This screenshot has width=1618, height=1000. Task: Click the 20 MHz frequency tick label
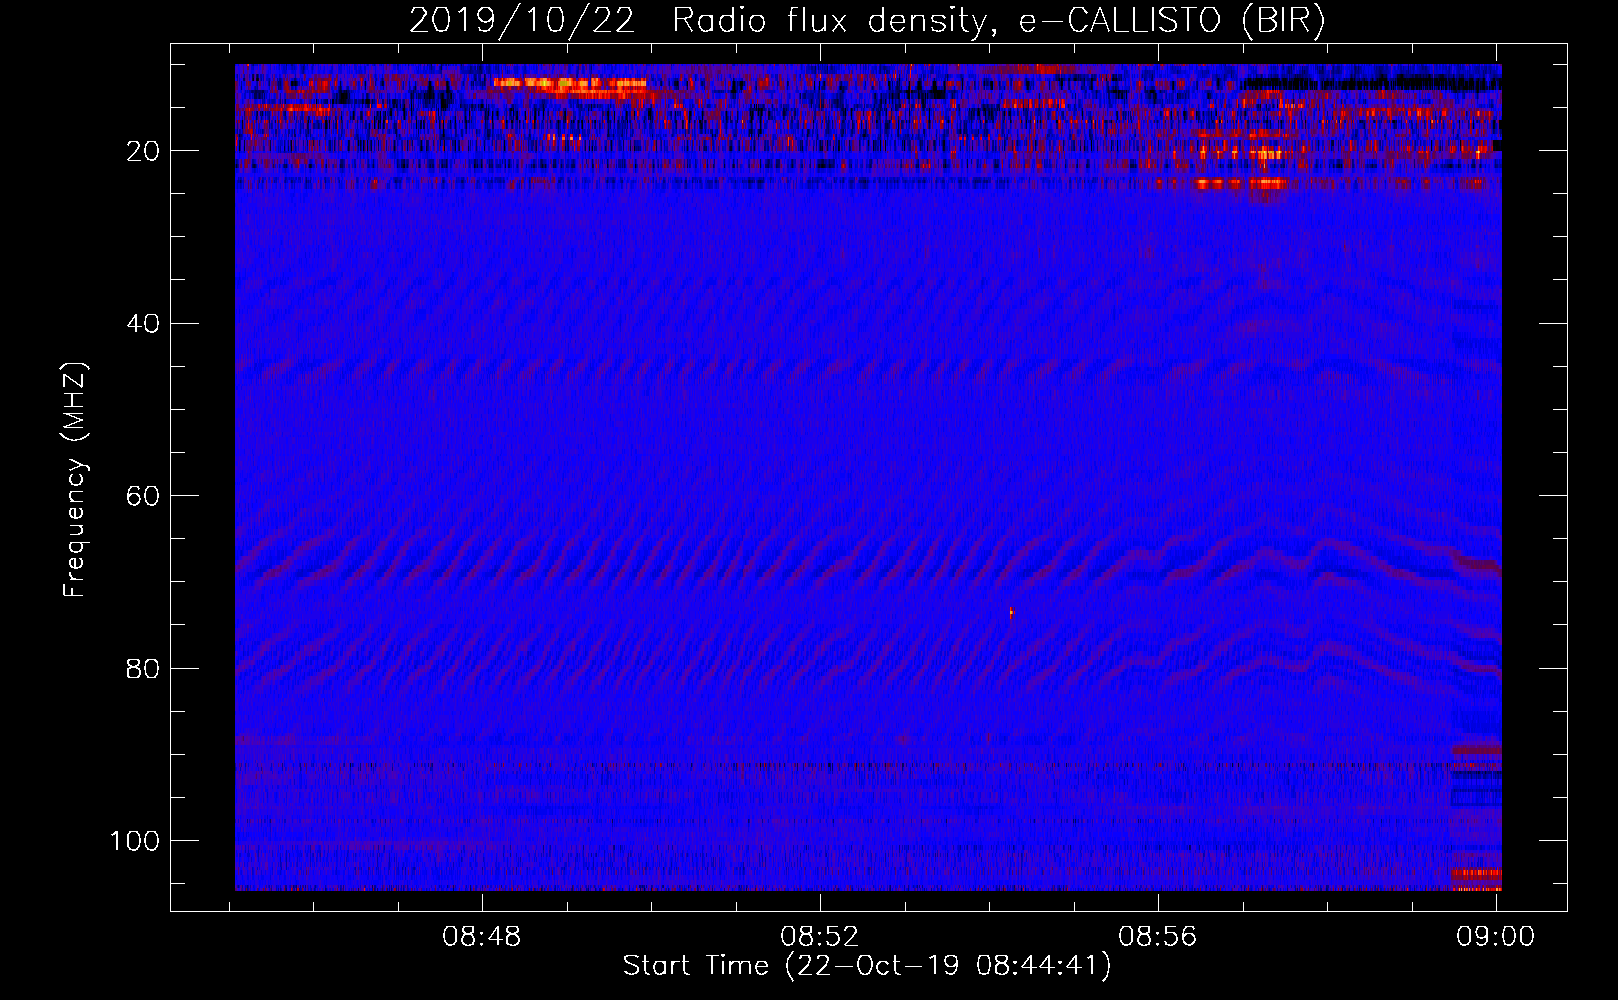click(x=143, y=151)
